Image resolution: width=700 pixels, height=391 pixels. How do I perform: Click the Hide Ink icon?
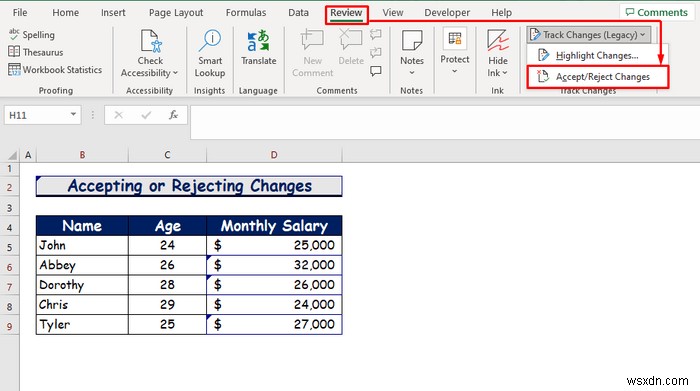click(x=498, y=41)
